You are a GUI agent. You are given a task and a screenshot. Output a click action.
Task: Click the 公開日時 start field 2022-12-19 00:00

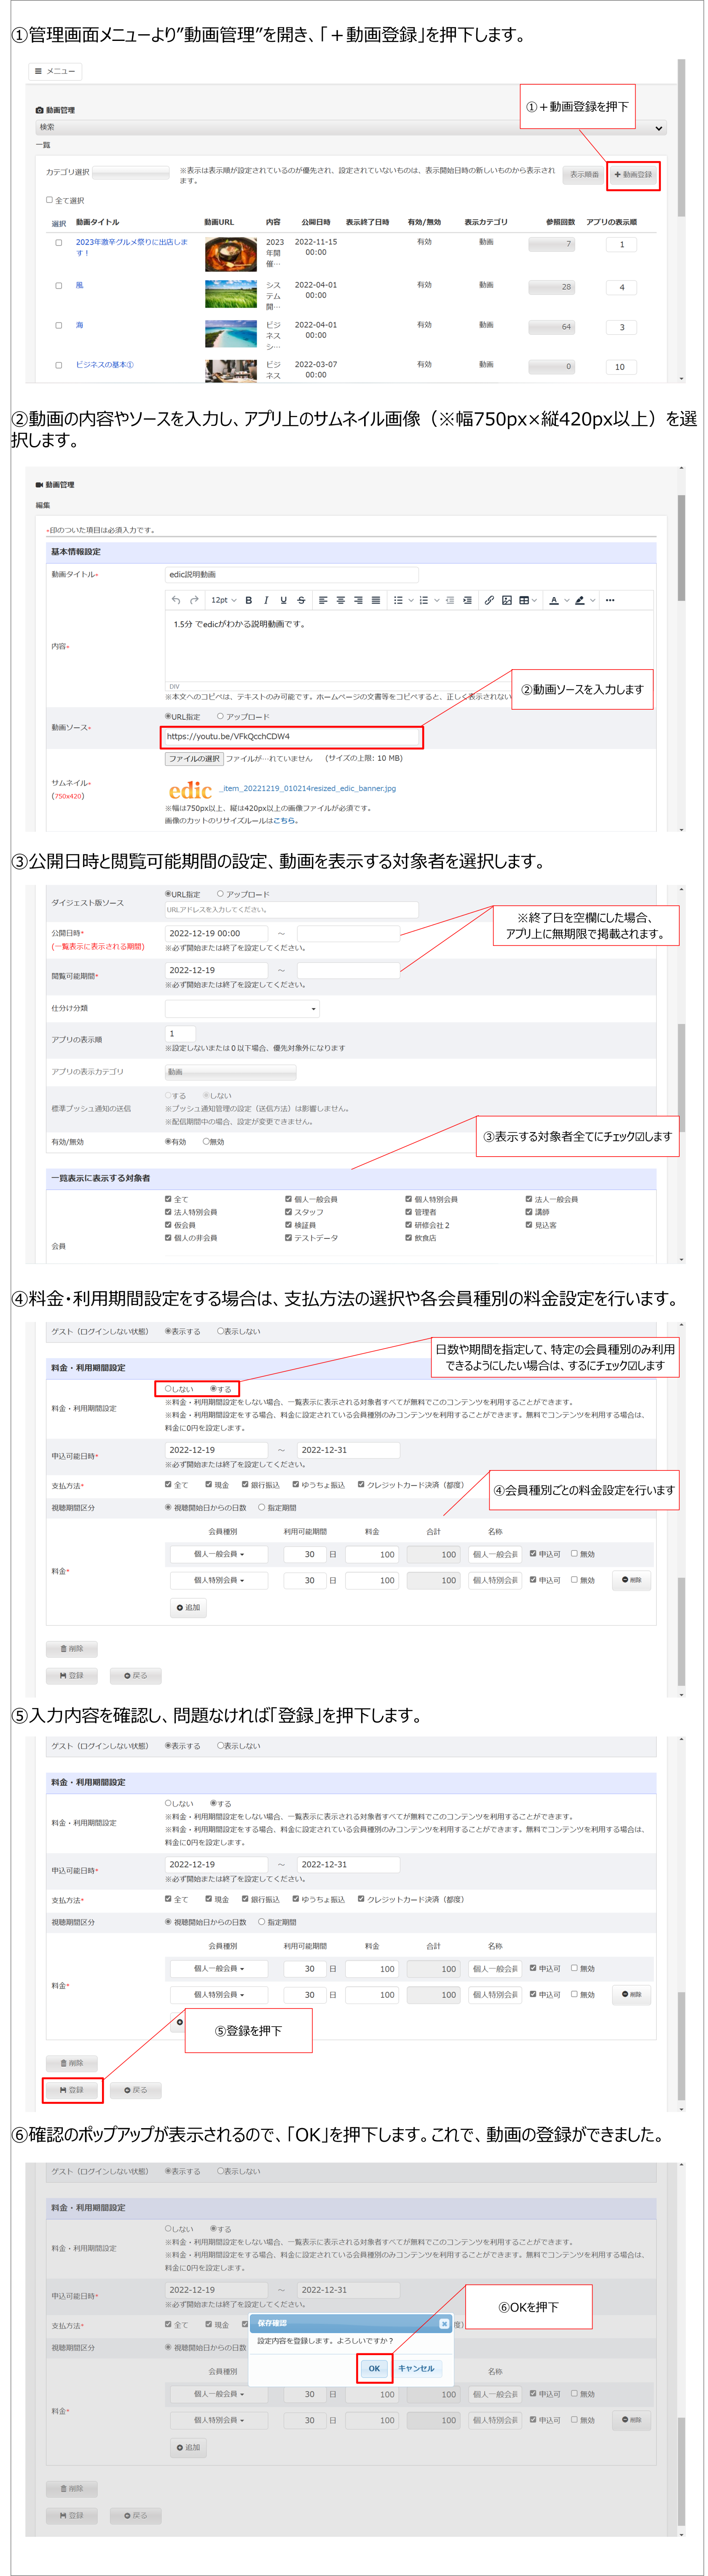pos(216,933)
